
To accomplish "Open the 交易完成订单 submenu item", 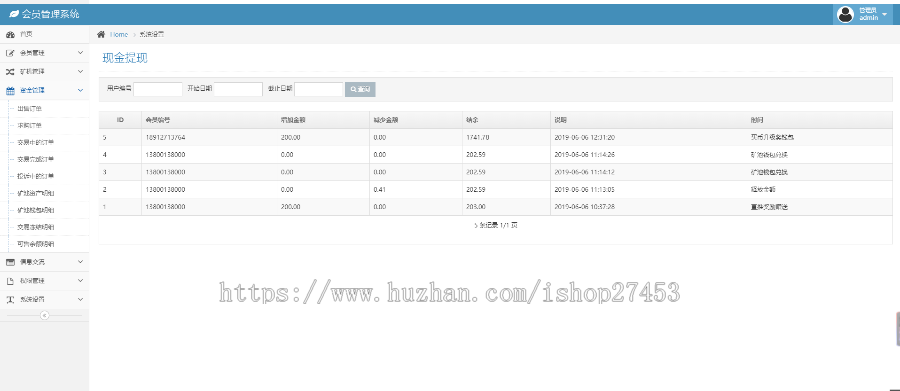I will pos(36,159).
